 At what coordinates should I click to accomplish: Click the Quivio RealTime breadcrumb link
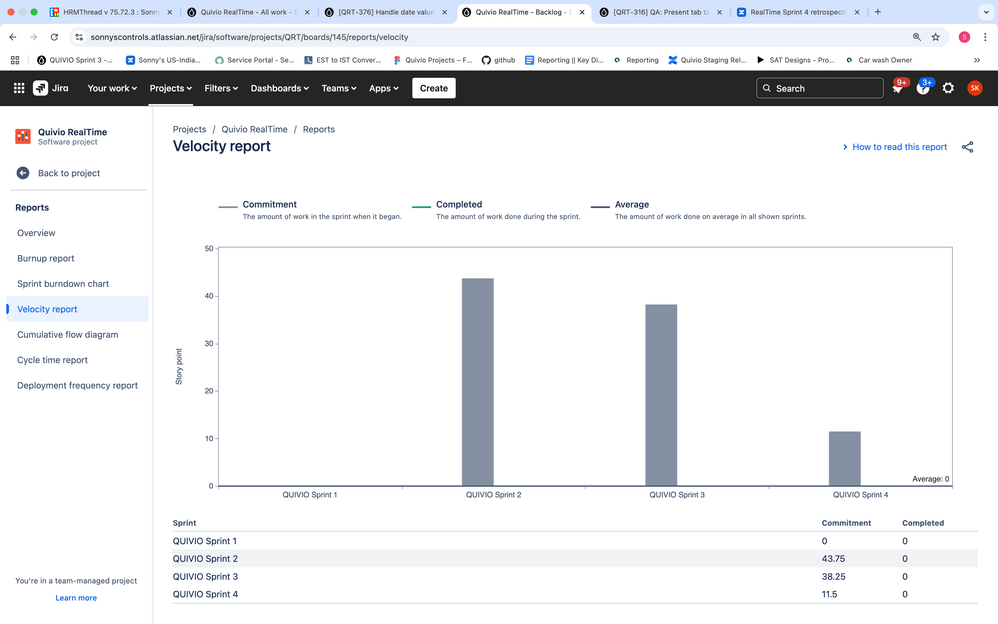[255, 129]
